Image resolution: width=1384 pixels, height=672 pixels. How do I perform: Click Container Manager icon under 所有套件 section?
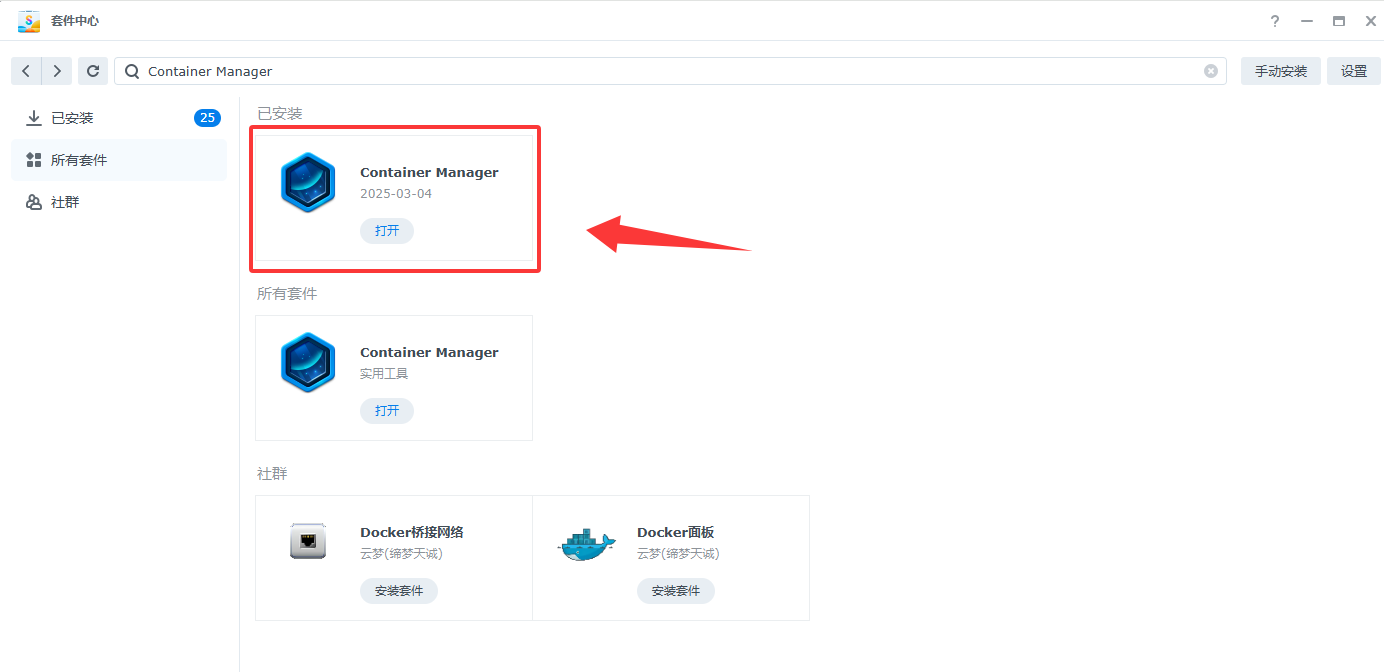308,363
